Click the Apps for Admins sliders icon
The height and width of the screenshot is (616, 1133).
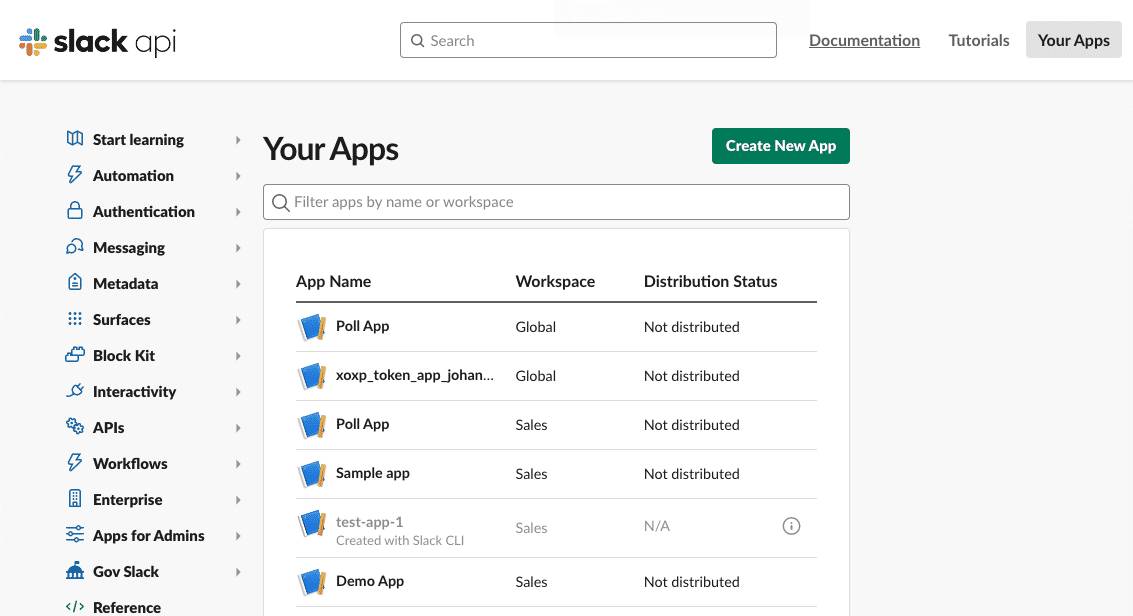pos(74,534)
